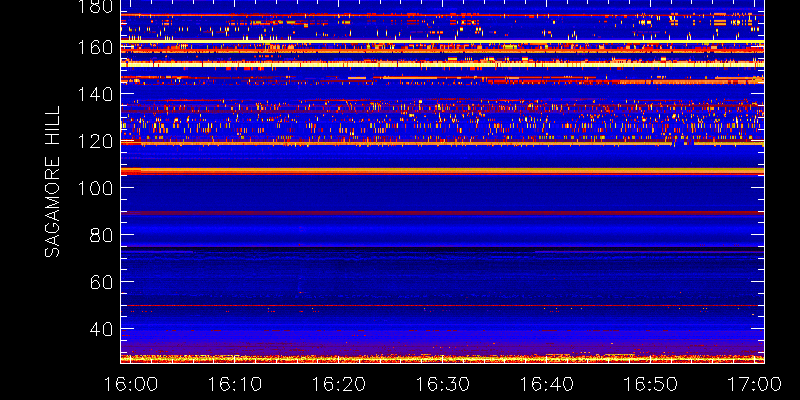Click the 160 frequency axis label
Screen dimensions: 800x400
point(95,48)
